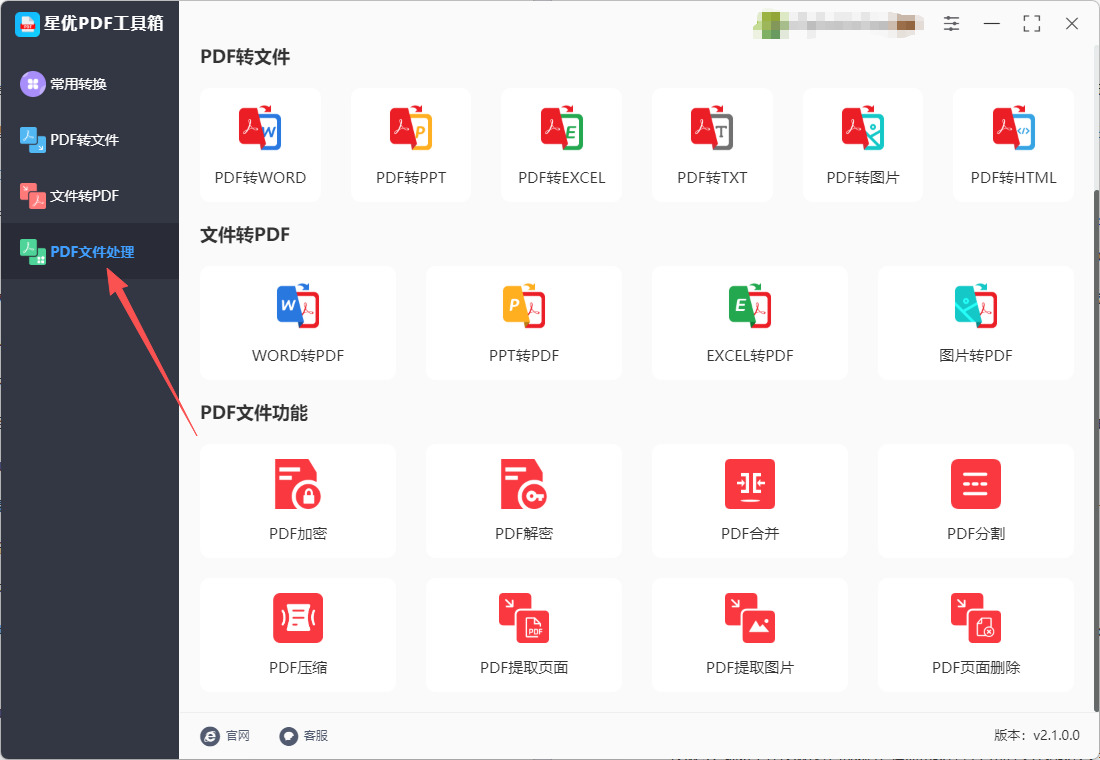Switch to PDF转文件 sidebar item
1100x760 pixels.
pyautogui.click(x=90, y=140)
